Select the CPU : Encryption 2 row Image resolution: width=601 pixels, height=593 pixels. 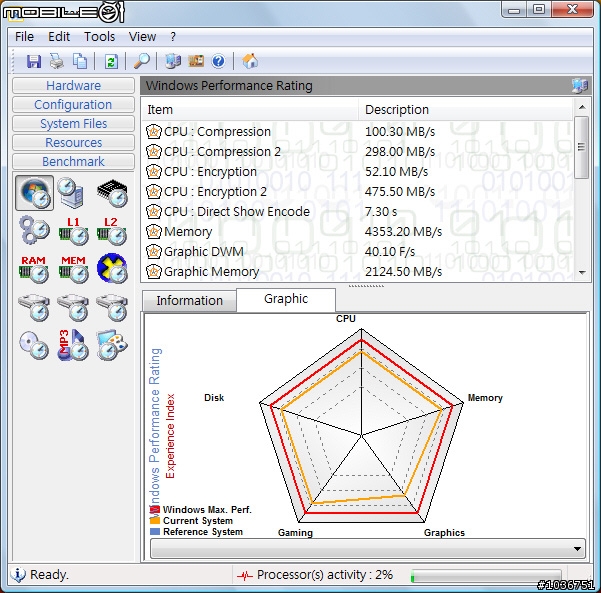(358, 192)
